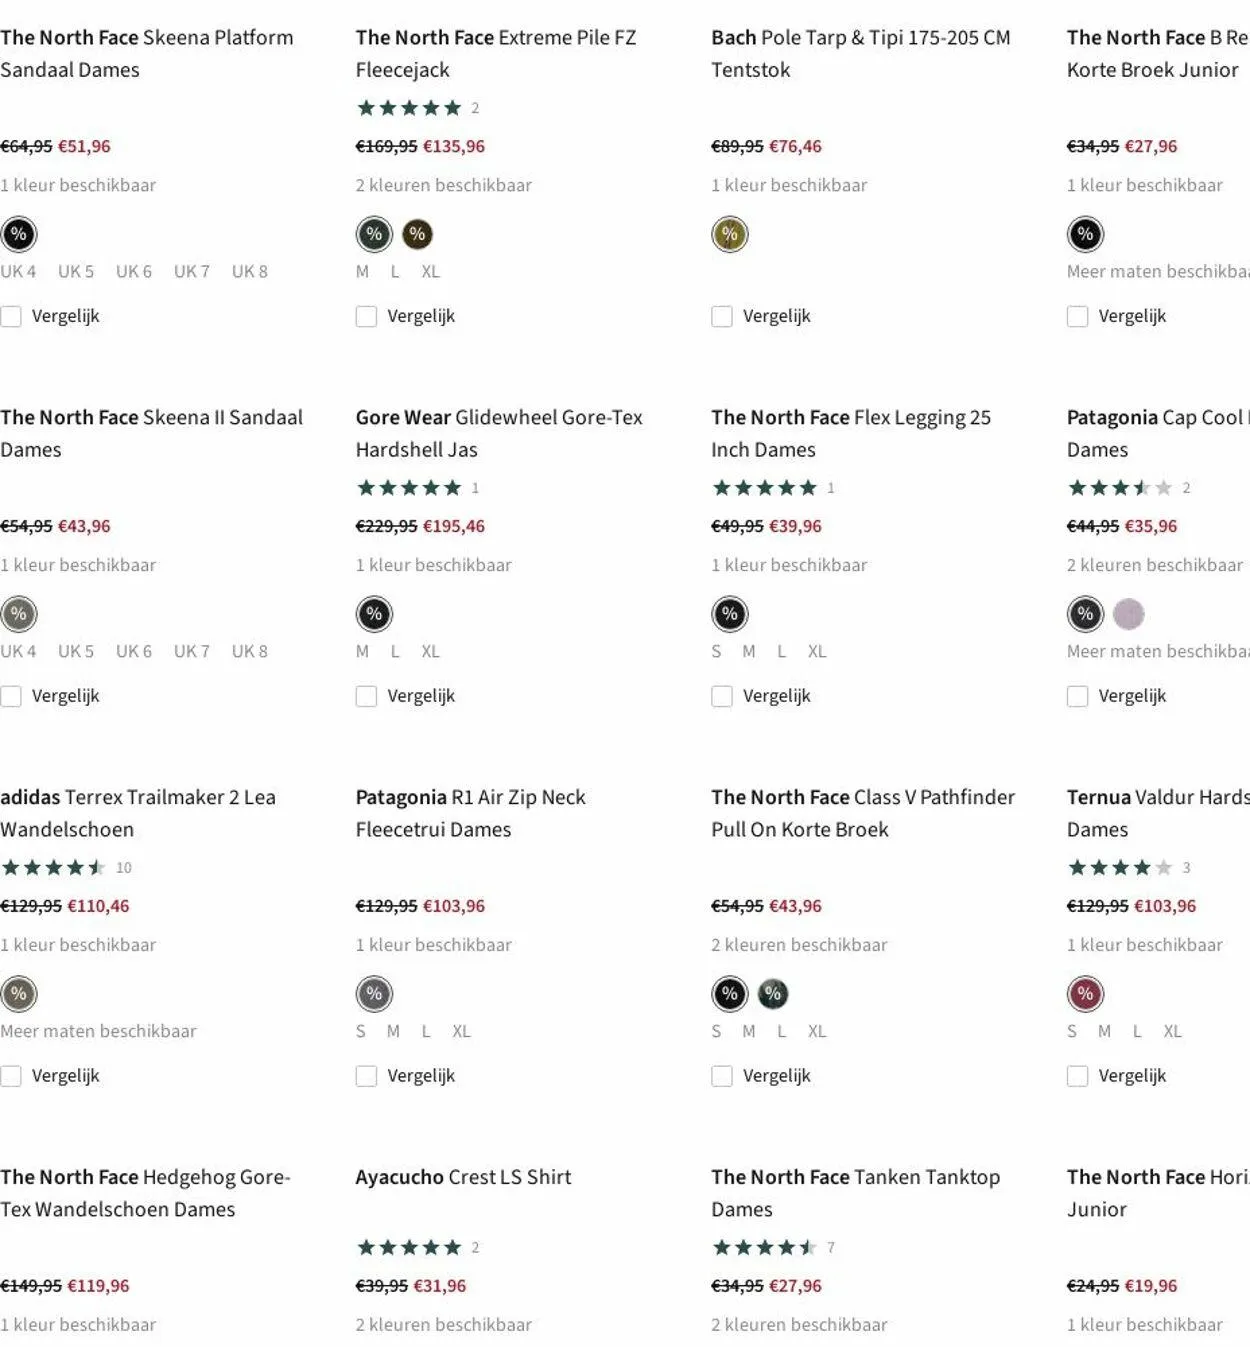Image resolution: width=1250 pixels, height=1347 pixels.
Task: Check Vergelijk for Skeena Platform Sandaal
Action: pyautogui.click(x=11, y=316)
